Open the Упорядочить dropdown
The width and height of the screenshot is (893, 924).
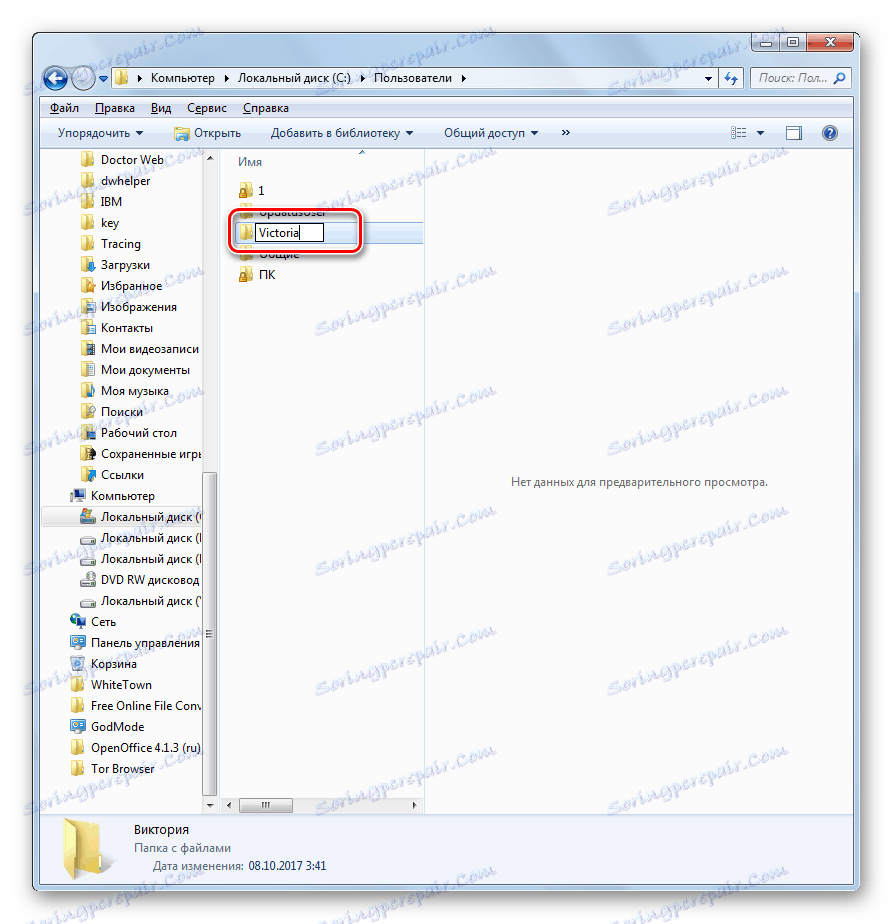click(x=100, y=133)
